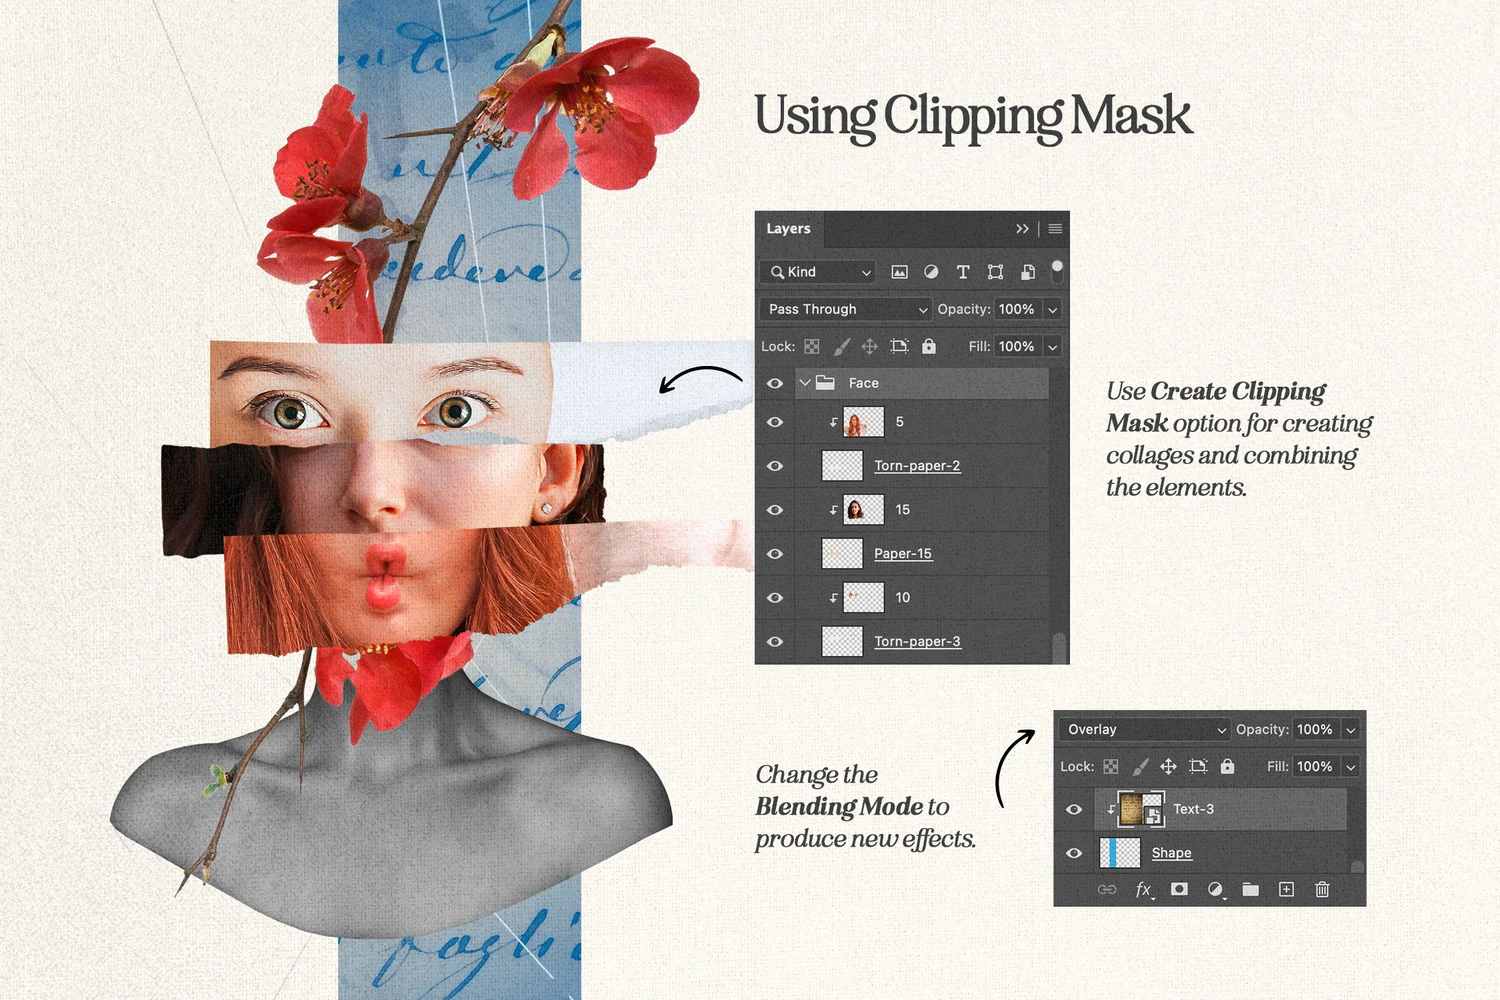This screenshot has width=1500, height=1000.
Task: Open Overlay blending mode dropdown
Action: coord(1145,729)
